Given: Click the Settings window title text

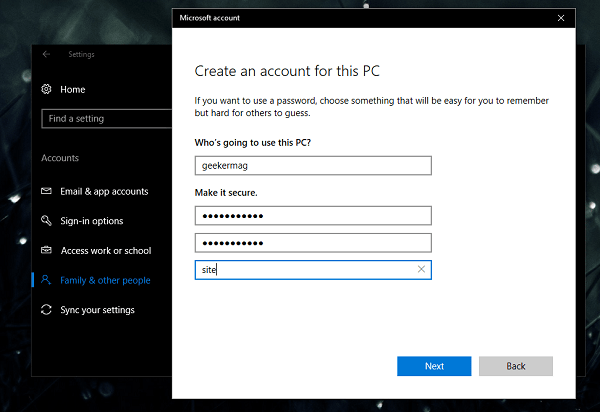Looking at the screenshot, I should tap(82, 54).
